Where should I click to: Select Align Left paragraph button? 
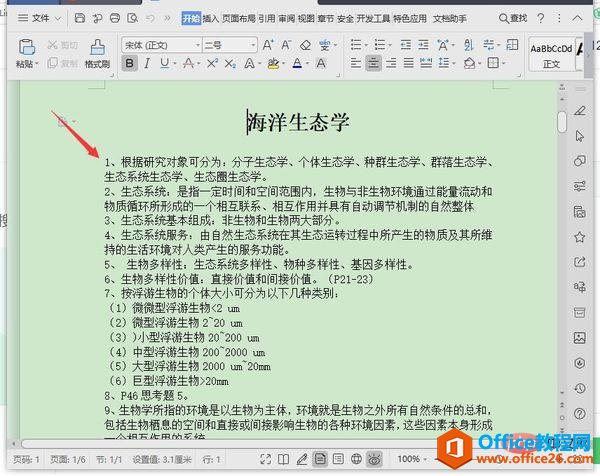pyautogui.click(x=356, y=63)
